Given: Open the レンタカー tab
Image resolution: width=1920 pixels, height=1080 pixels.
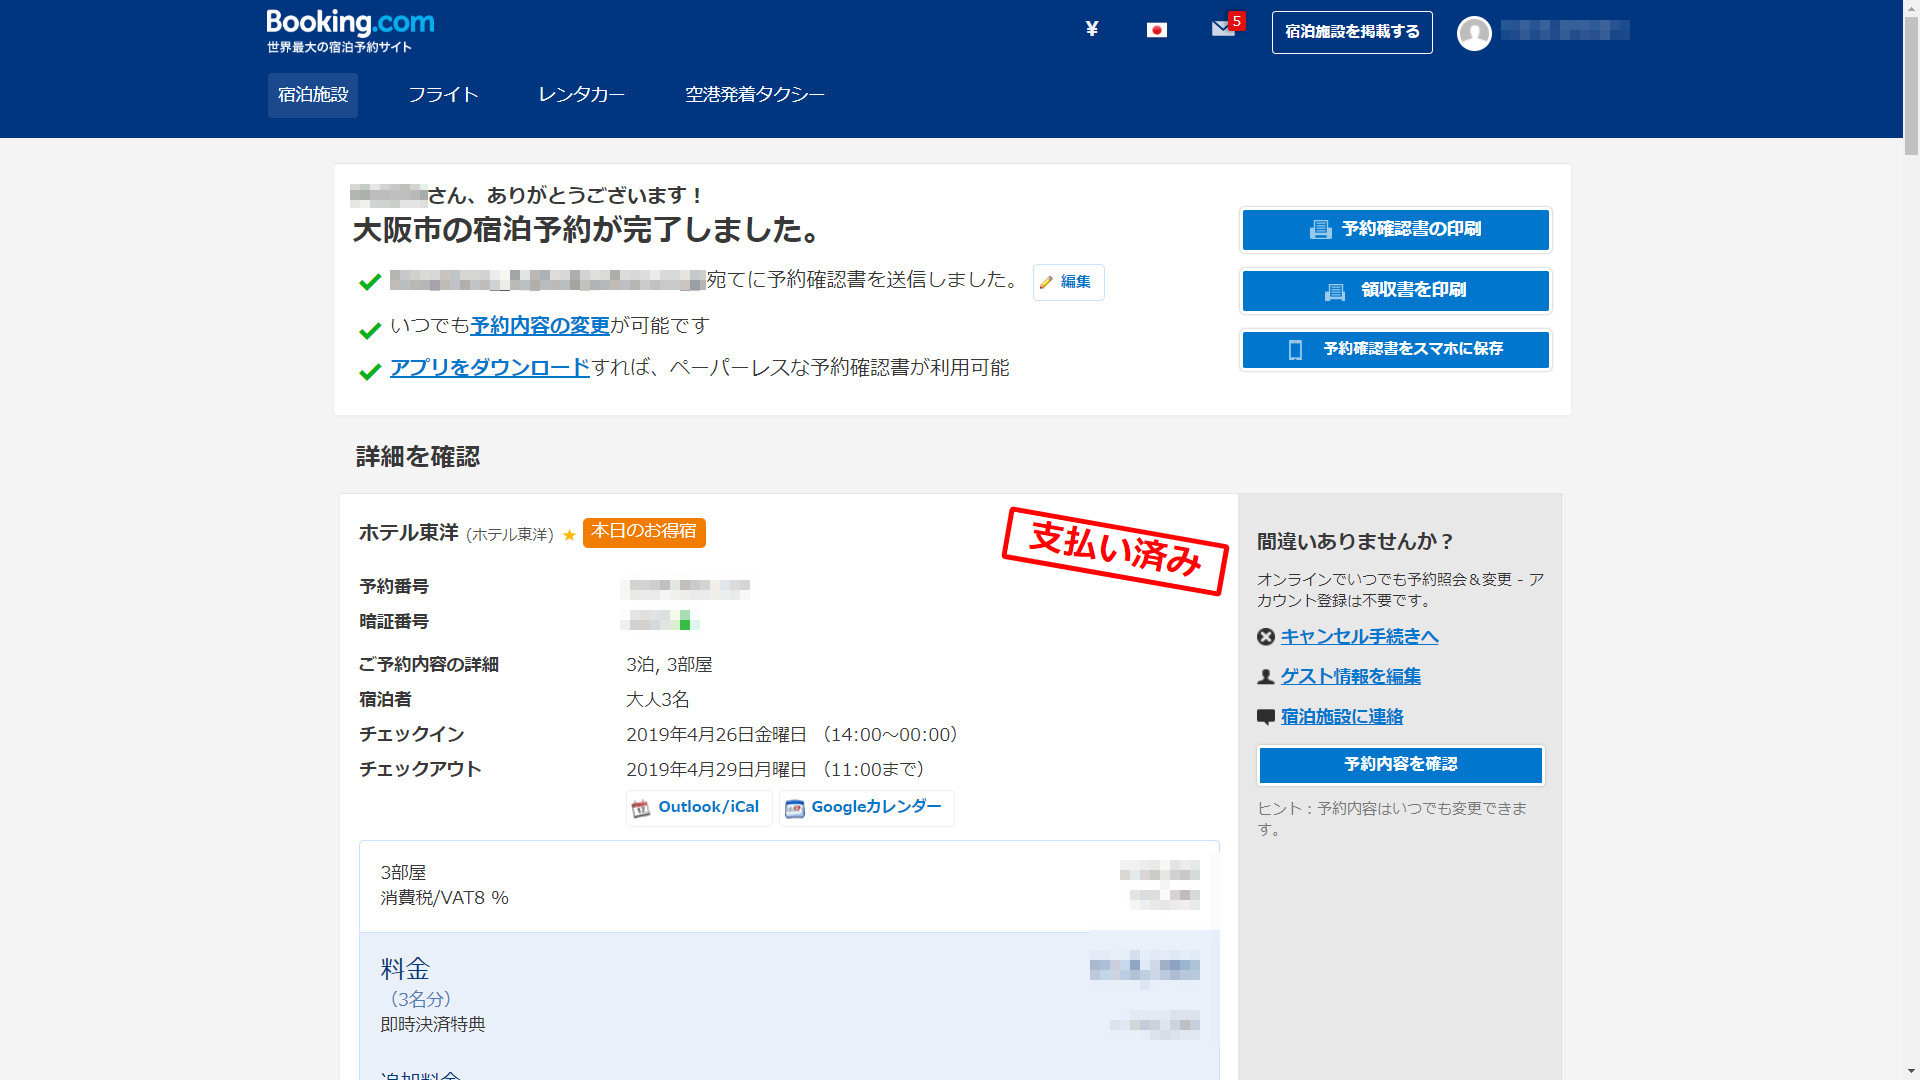Looking at the screenshot, I should pyautogui.click(x=581, y=95).
